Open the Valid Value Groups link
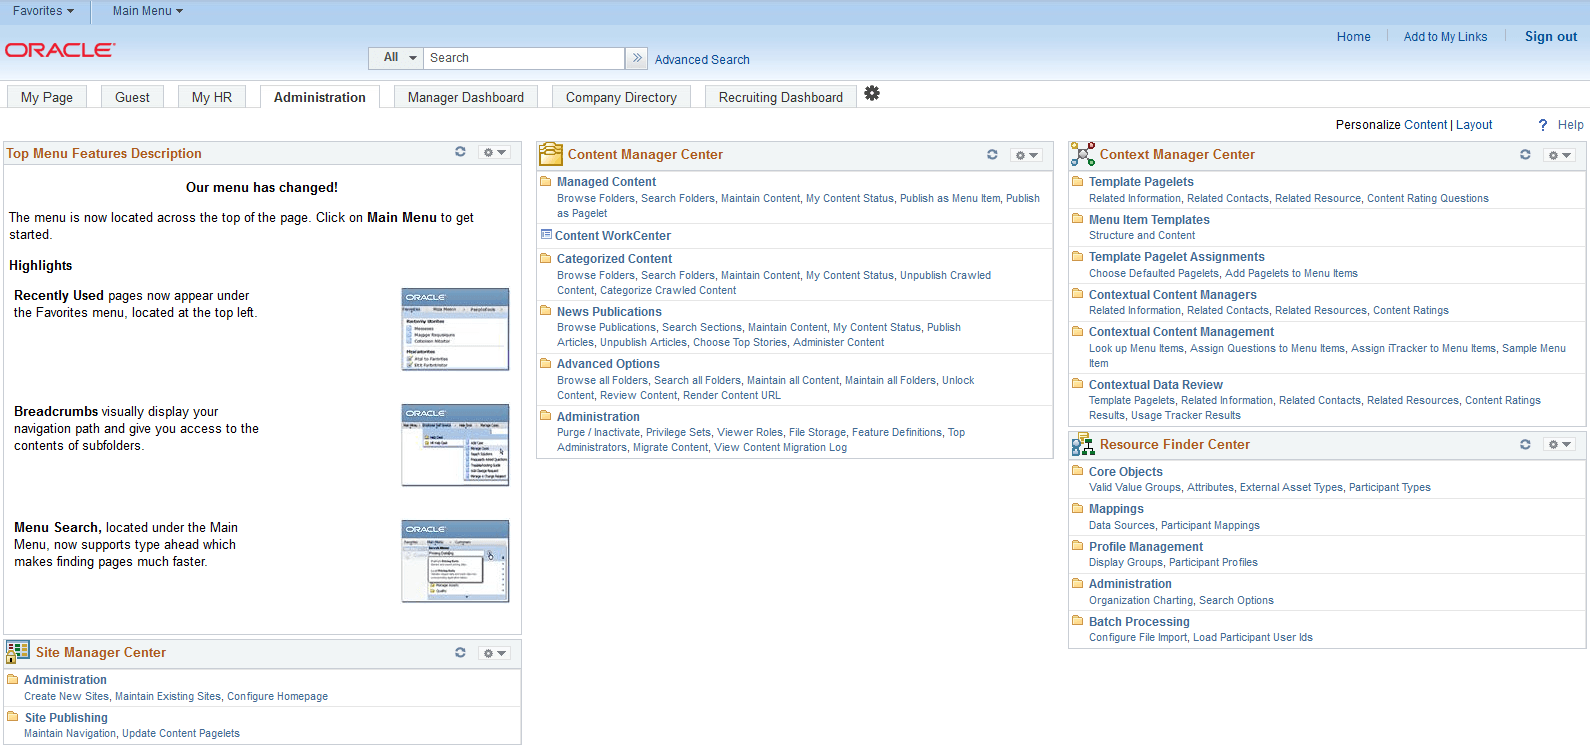This screenshot has height=745, width=1590. coord(1135,487)
